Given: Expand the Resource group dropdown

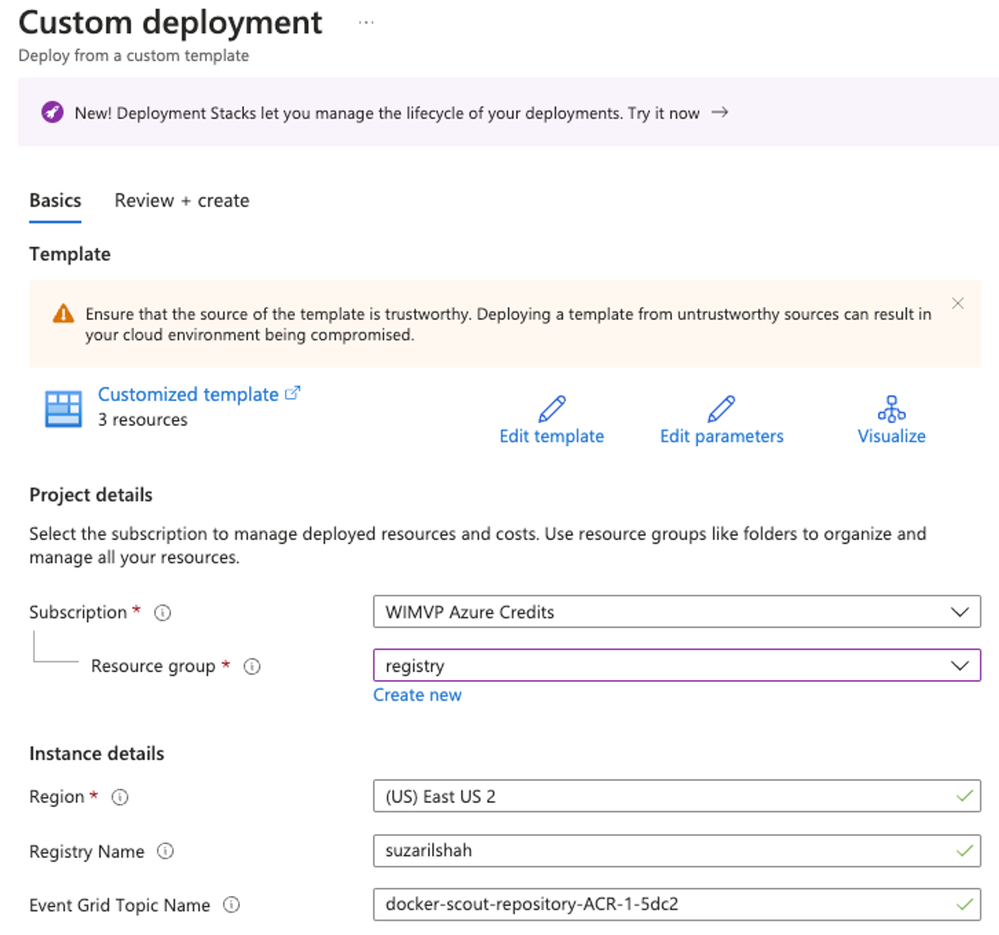Looking at the screenshot, I should [960, 666].
